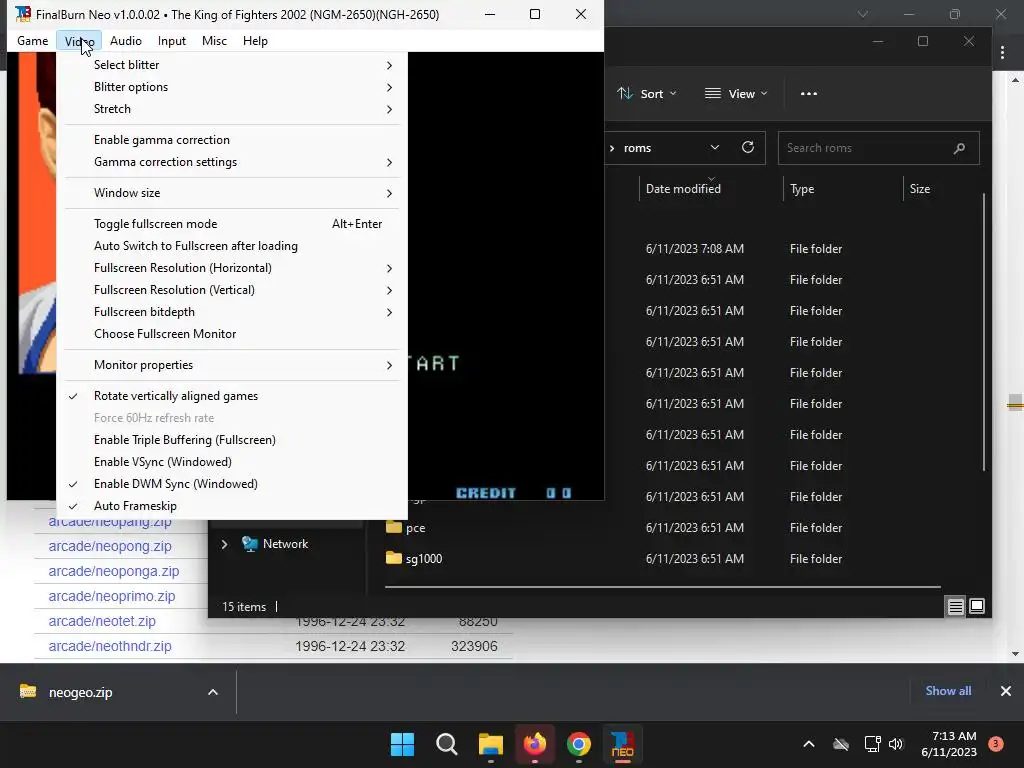1024x768 pixels.
Task: Expand Fullscreen Resolution (Vertical) submenu
Action: click(x=232, y=290)
